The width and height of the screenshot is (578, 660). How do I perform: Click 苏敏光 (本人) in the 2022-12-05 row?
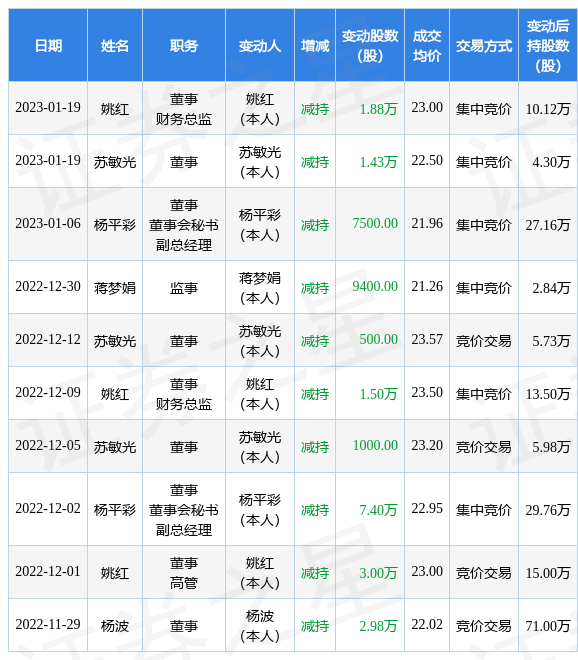click(x=260, y=447)
